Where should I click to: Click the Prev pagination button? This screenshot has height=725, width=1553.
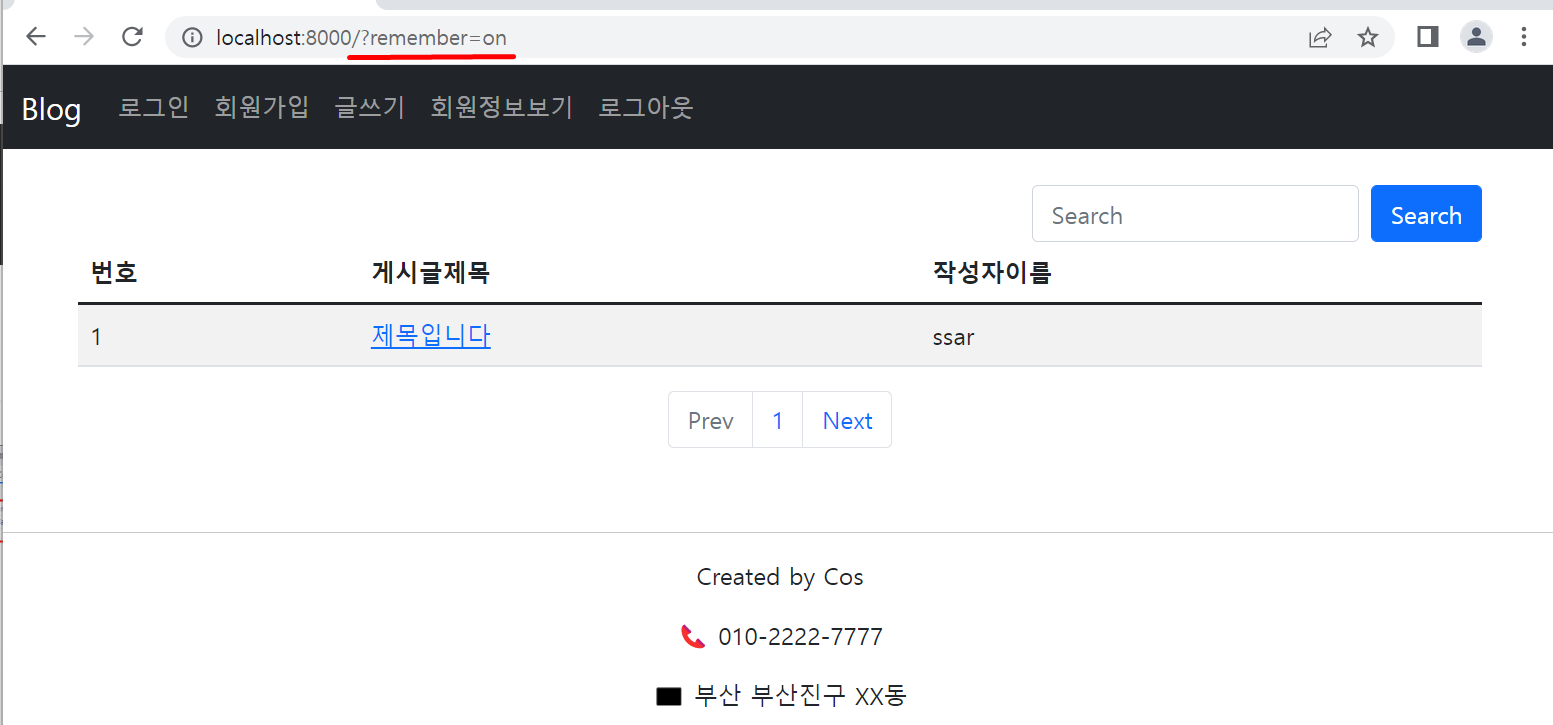710,420
